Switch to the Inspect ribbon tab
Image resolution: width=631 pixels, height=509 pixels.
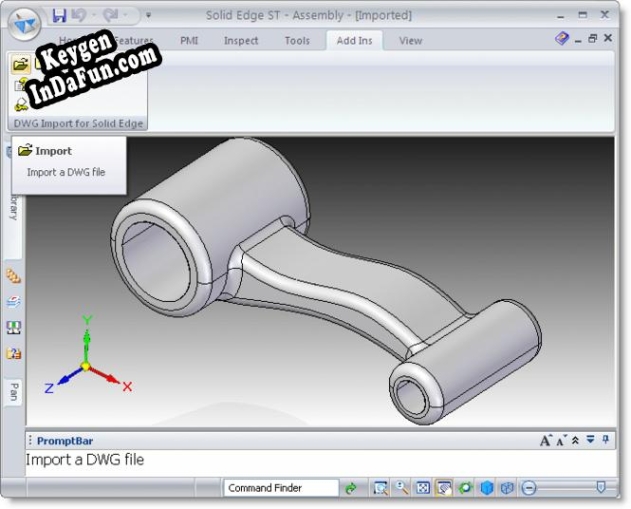click(241, 41)
